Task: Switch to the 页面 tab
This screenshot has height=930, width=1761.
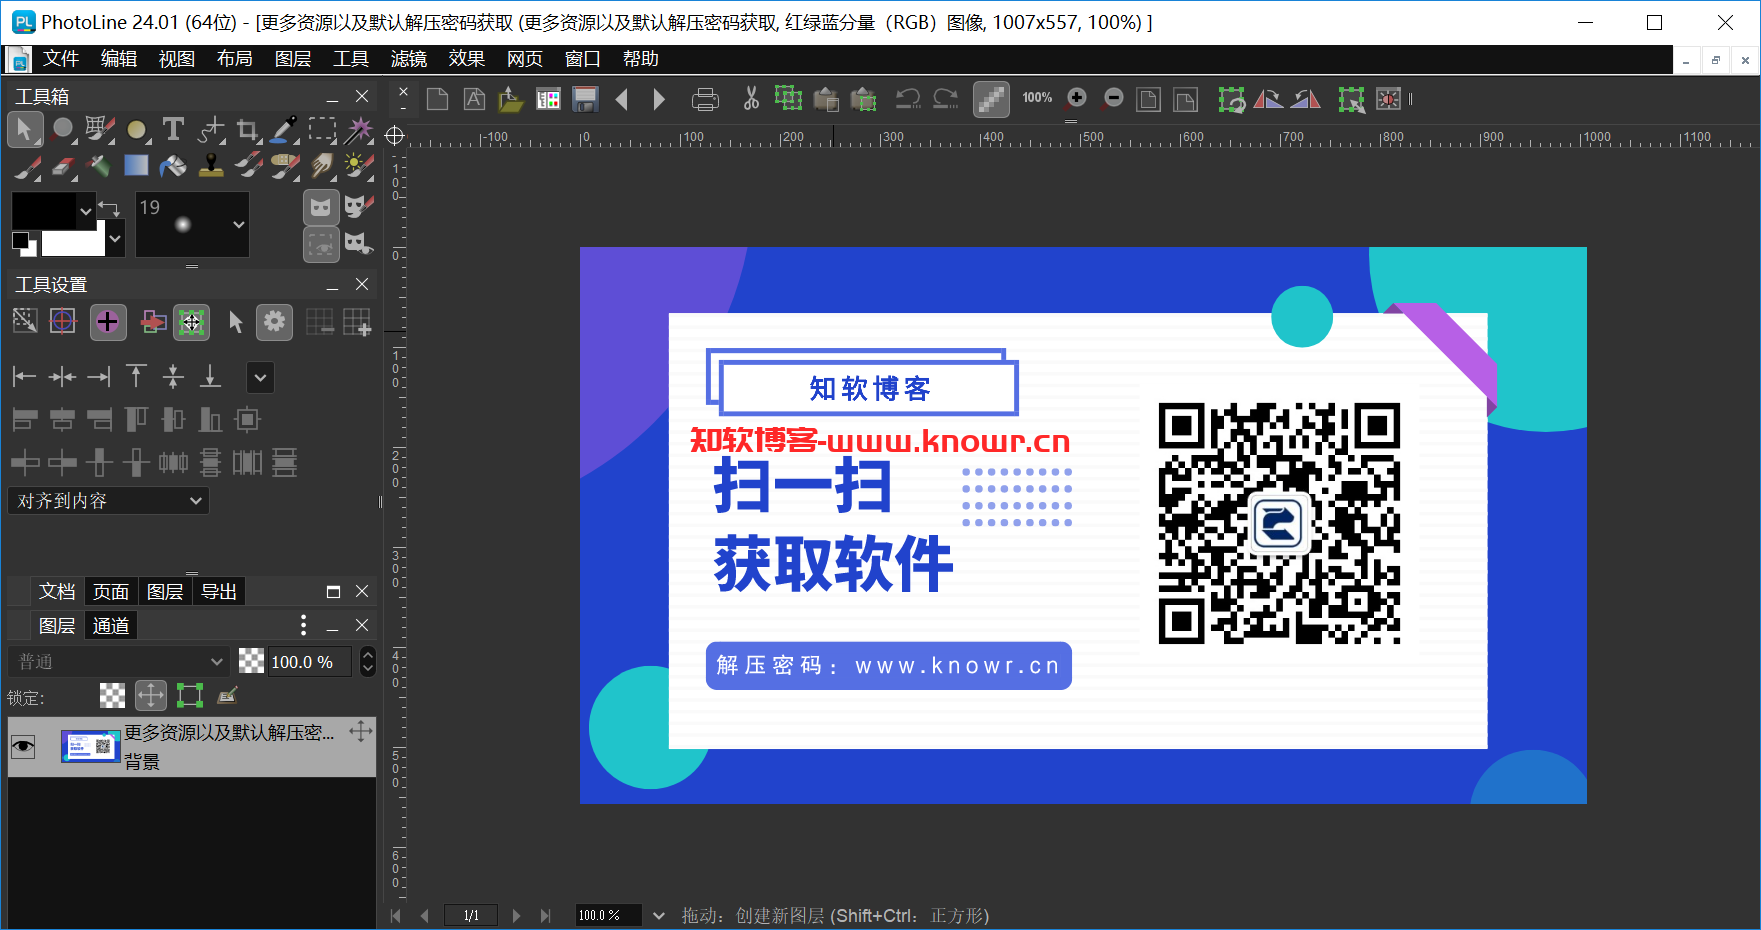Action: pos(111,591)
